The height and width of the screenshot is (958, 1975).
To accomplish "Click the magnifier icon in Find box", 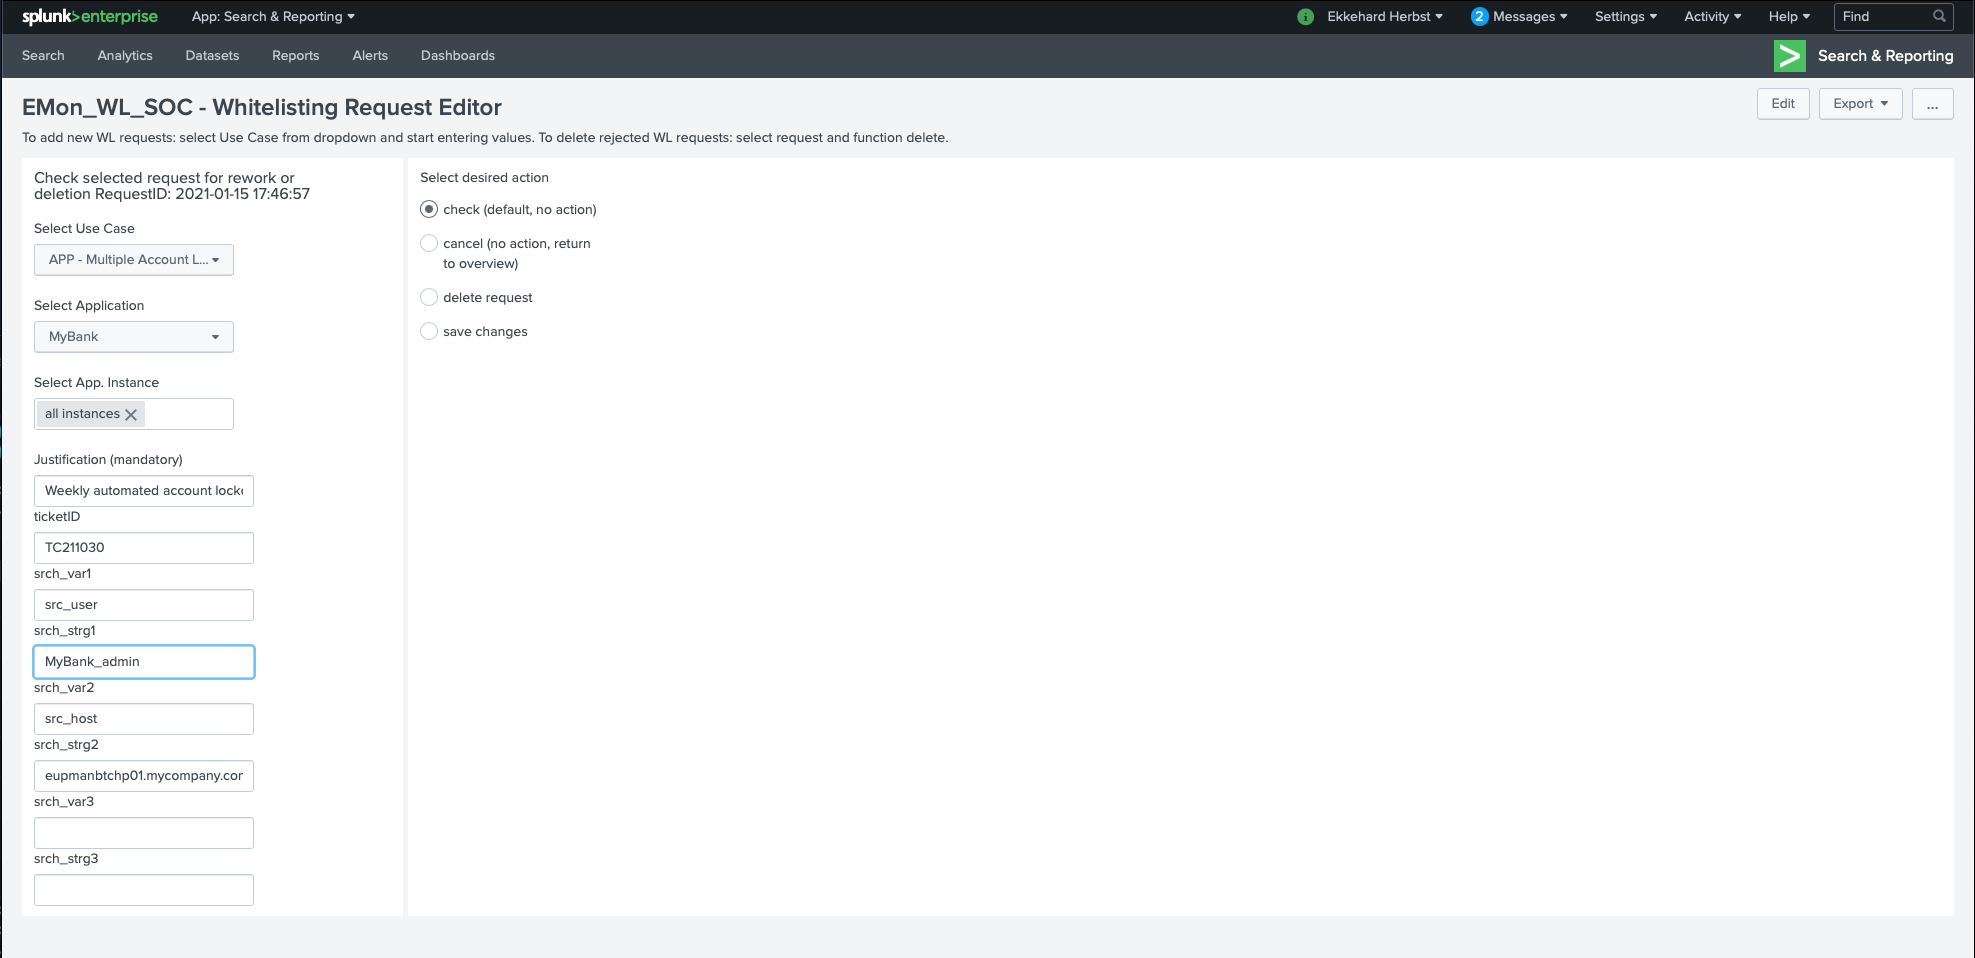I will [x=1939, y=16].
